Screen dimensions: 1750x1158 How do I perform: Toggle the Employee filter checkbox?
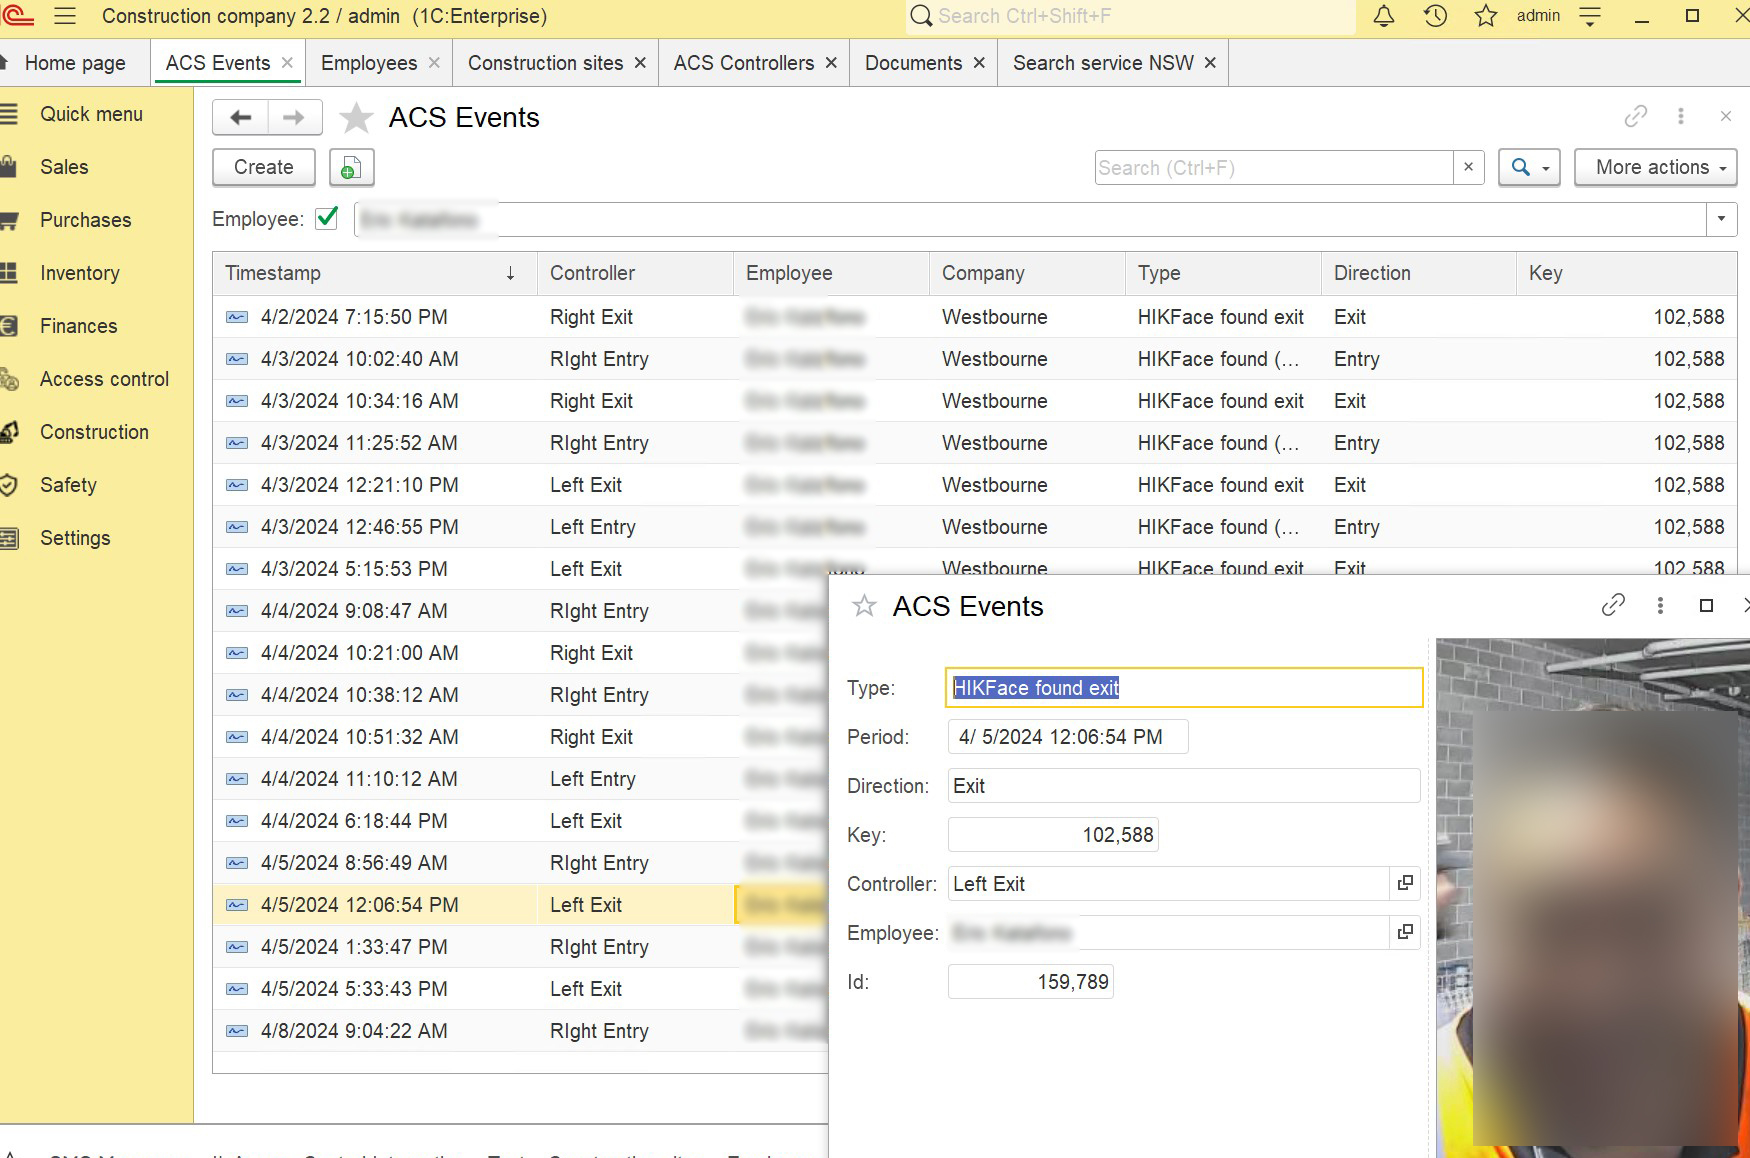click(327, 218)
